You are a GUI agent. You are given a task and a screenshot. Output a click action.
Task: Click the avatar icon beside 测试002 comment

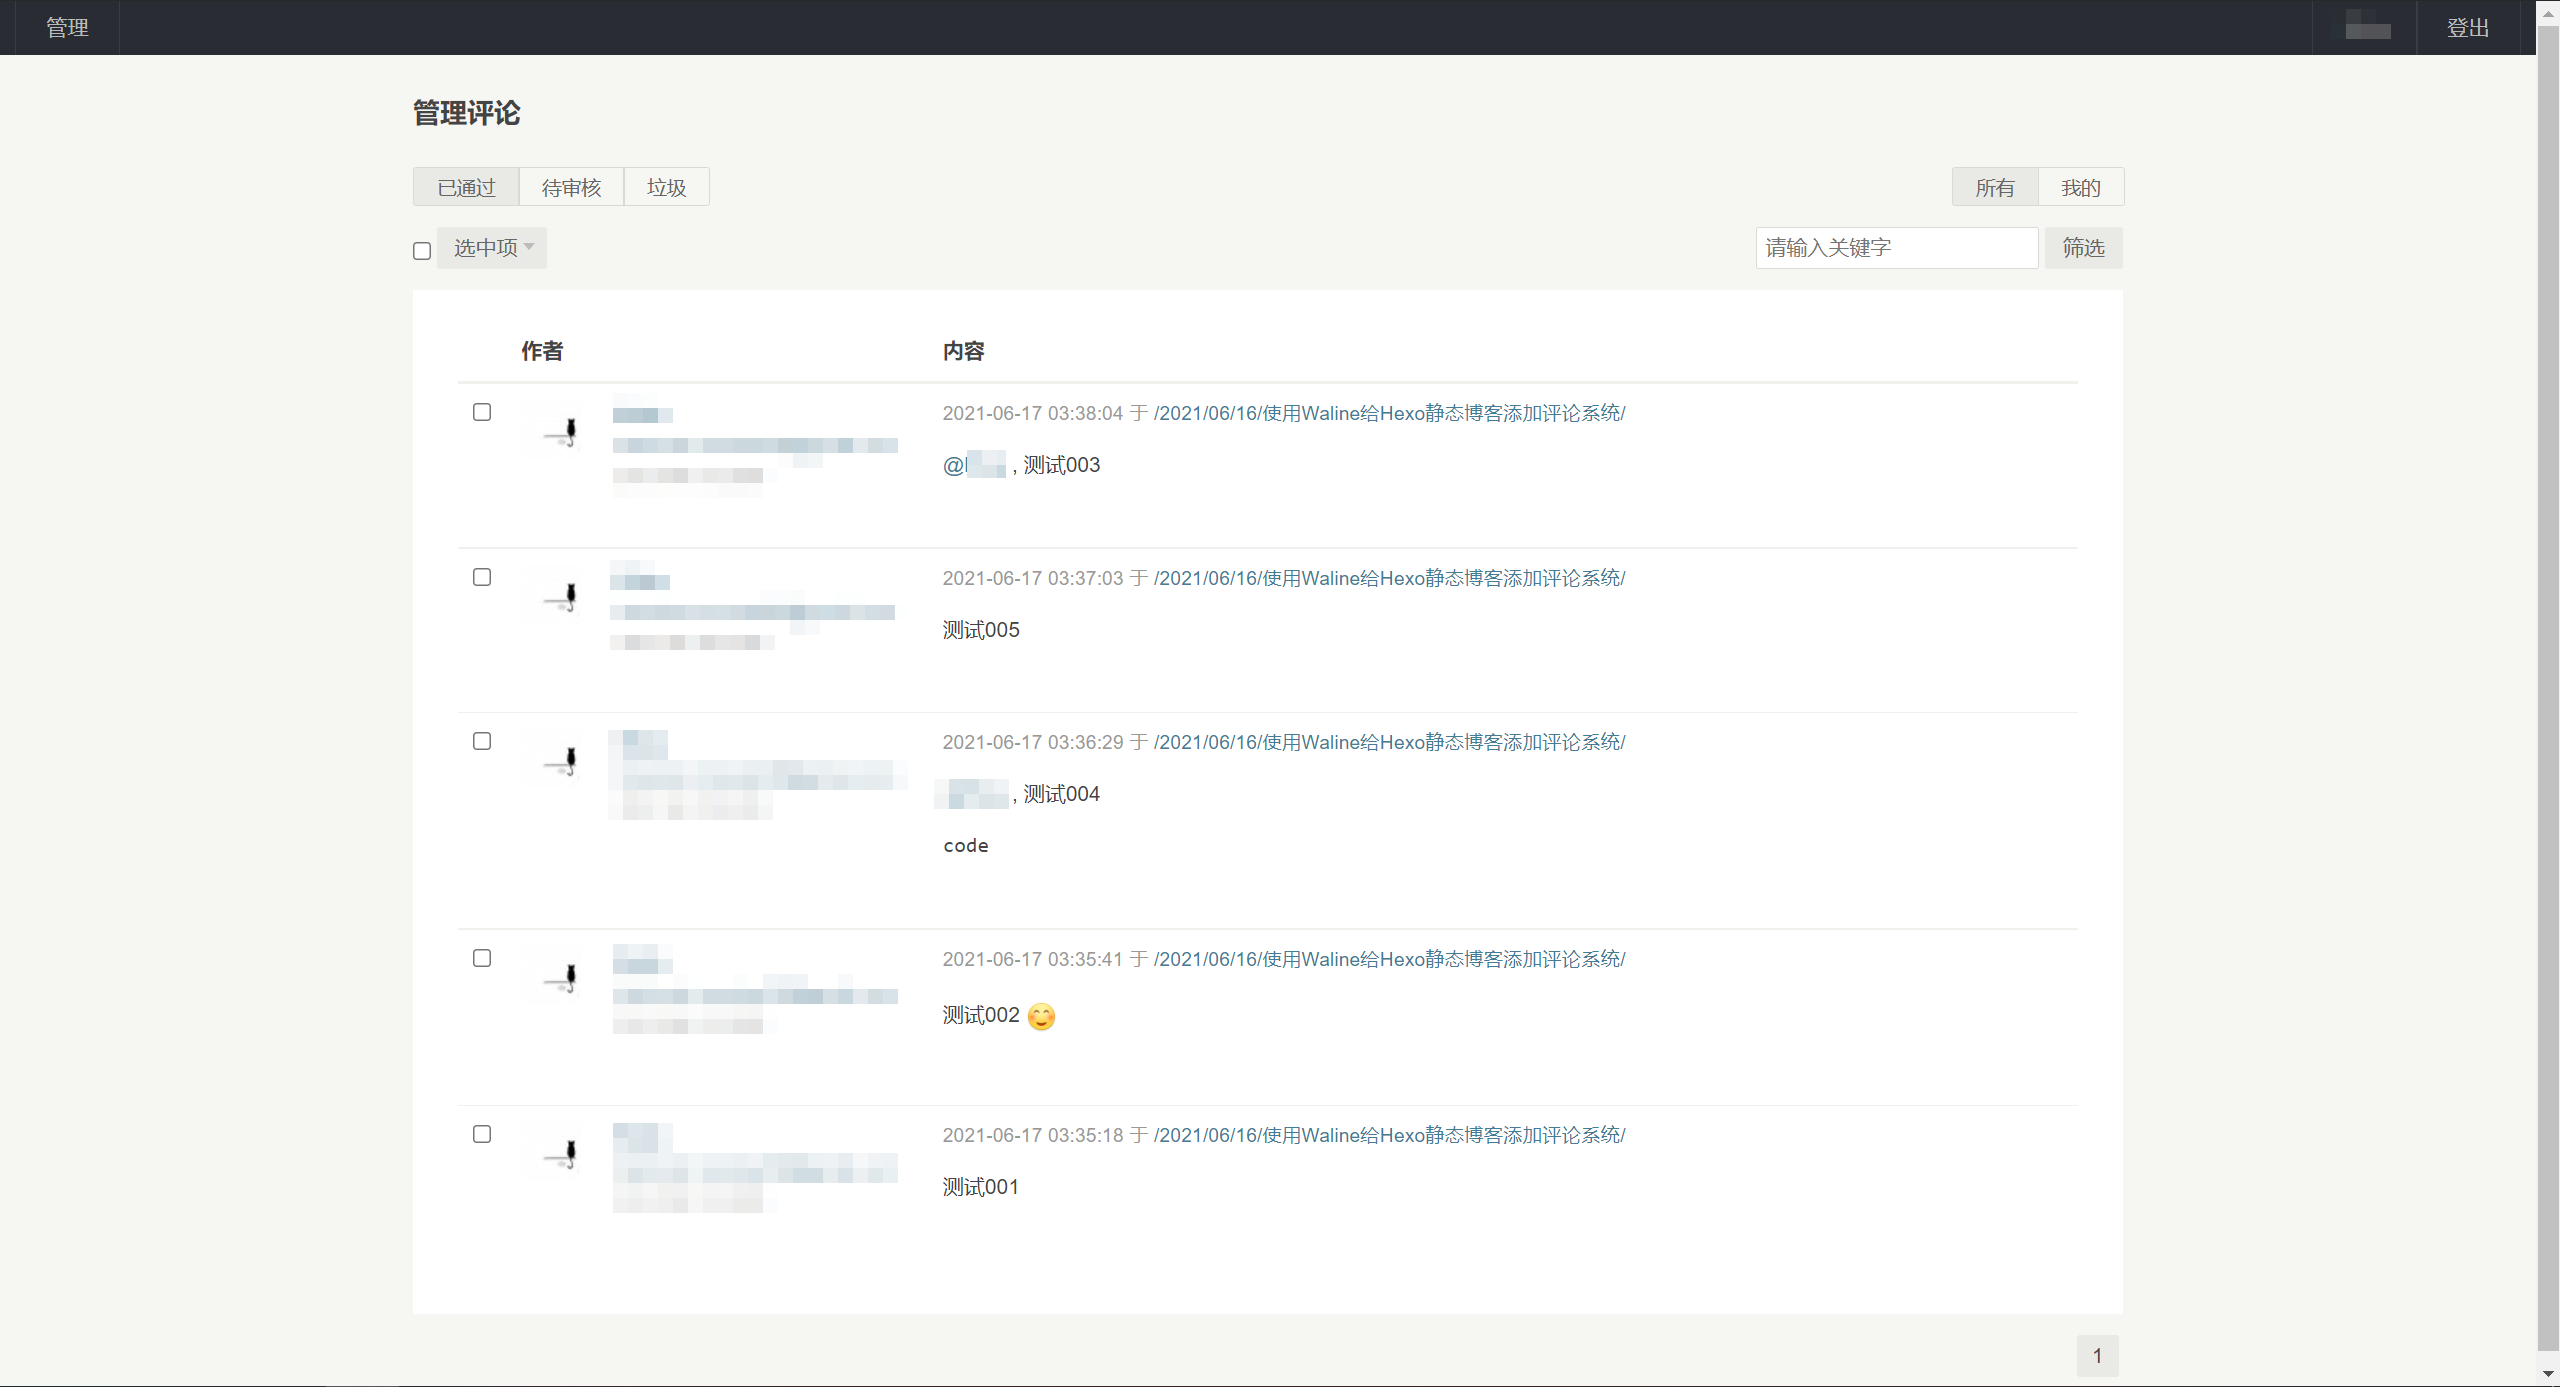[x=553, y=977]
